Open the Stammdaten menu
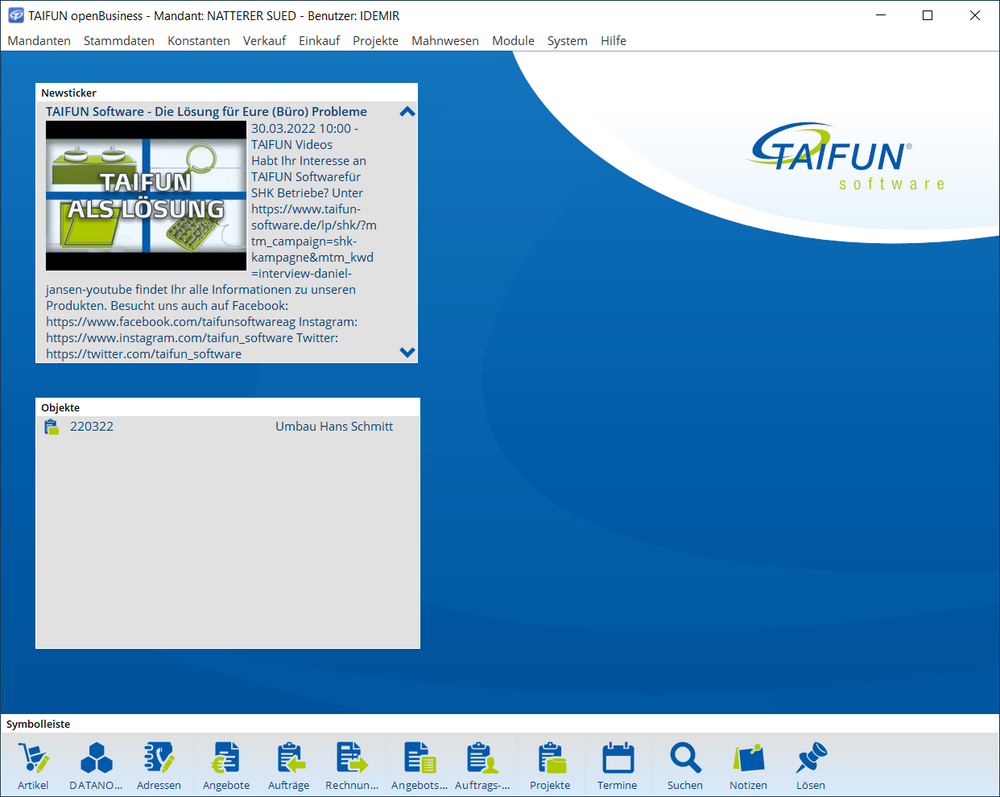 coord(119,41)
